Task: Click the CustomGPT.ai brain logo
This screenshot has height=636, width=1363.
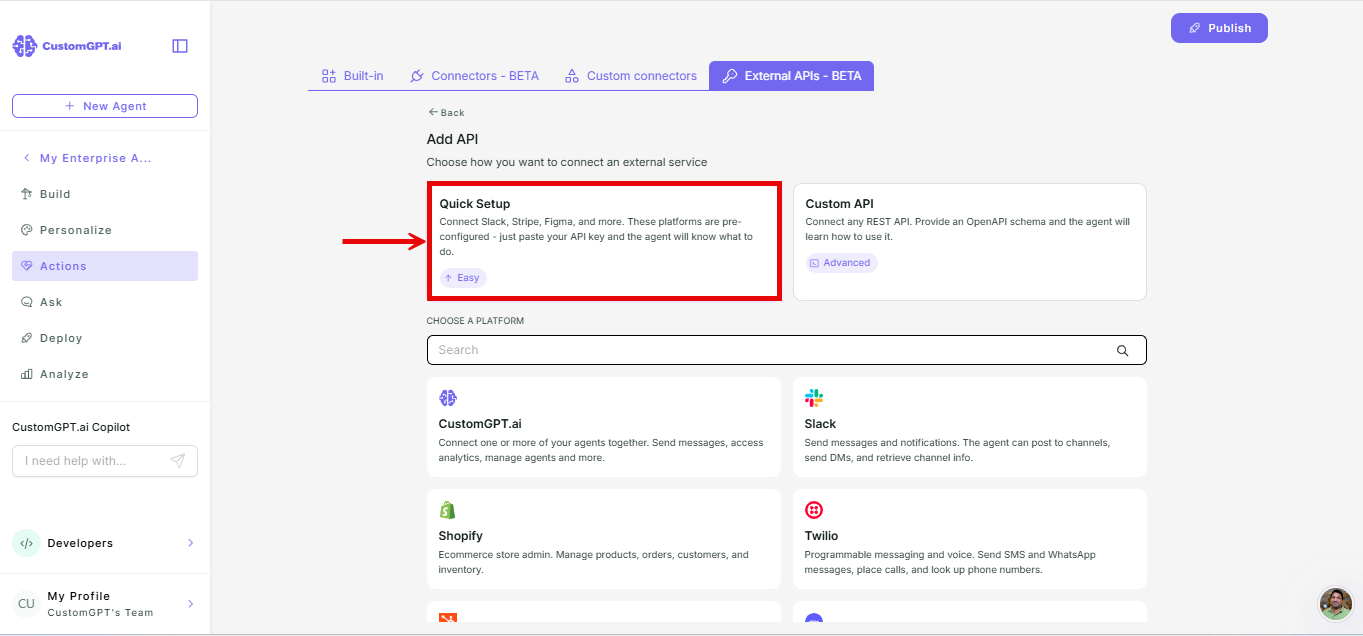Action: (x=25, y=46)
